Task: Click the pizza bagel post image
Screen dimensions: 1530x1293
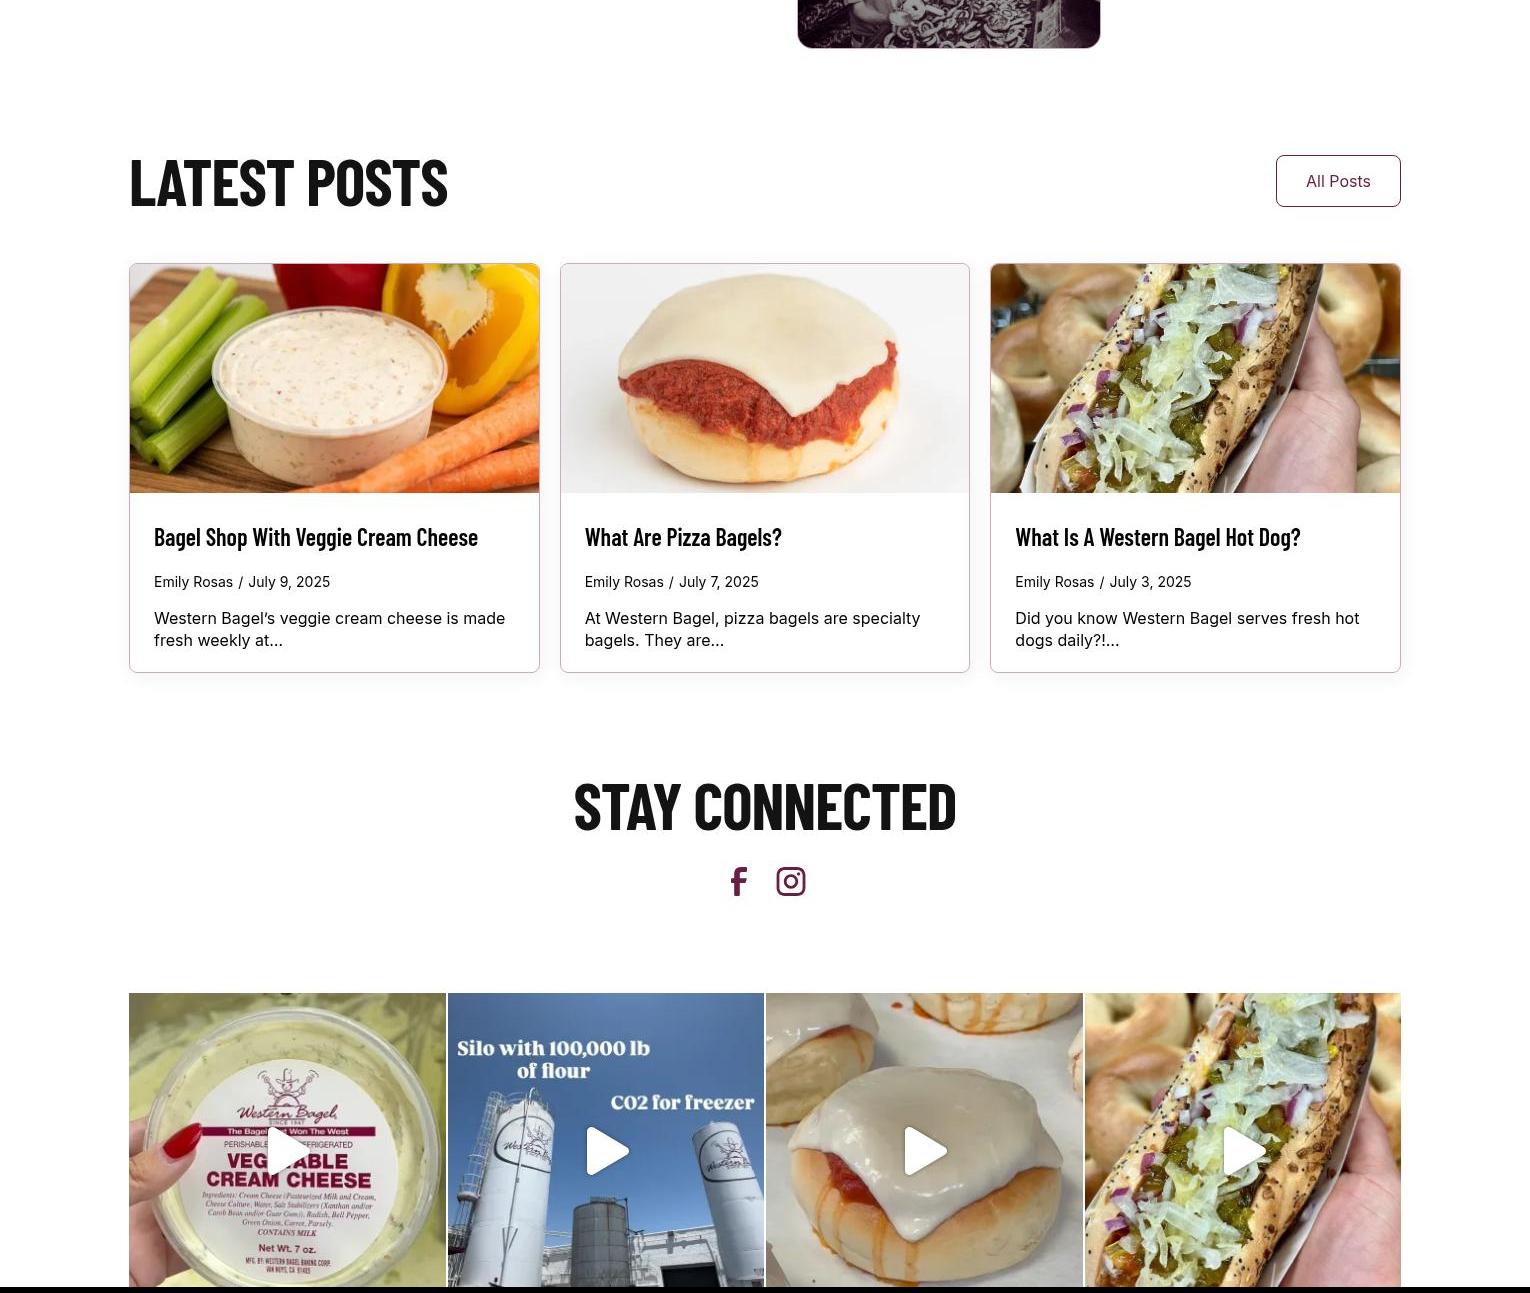Action: click(x=765, y=378)
